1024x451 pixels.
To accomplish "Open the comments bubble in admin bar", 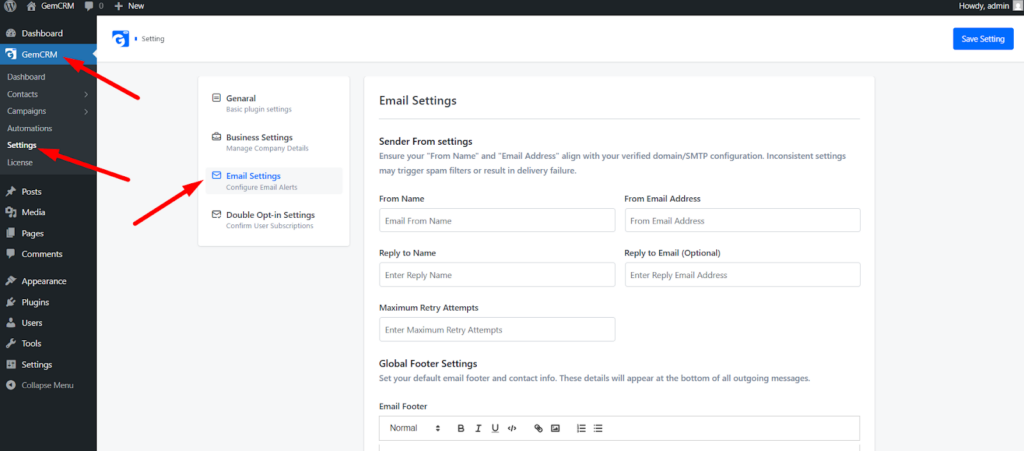I will tap(93, 6).
